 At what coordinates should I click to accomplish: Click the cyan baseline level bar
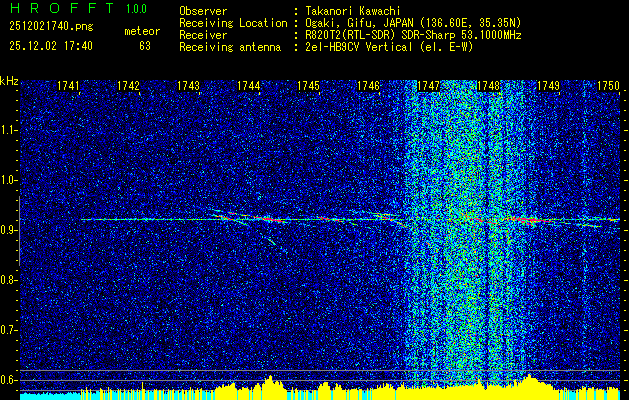pyautogui.click(x=50, y=396)
